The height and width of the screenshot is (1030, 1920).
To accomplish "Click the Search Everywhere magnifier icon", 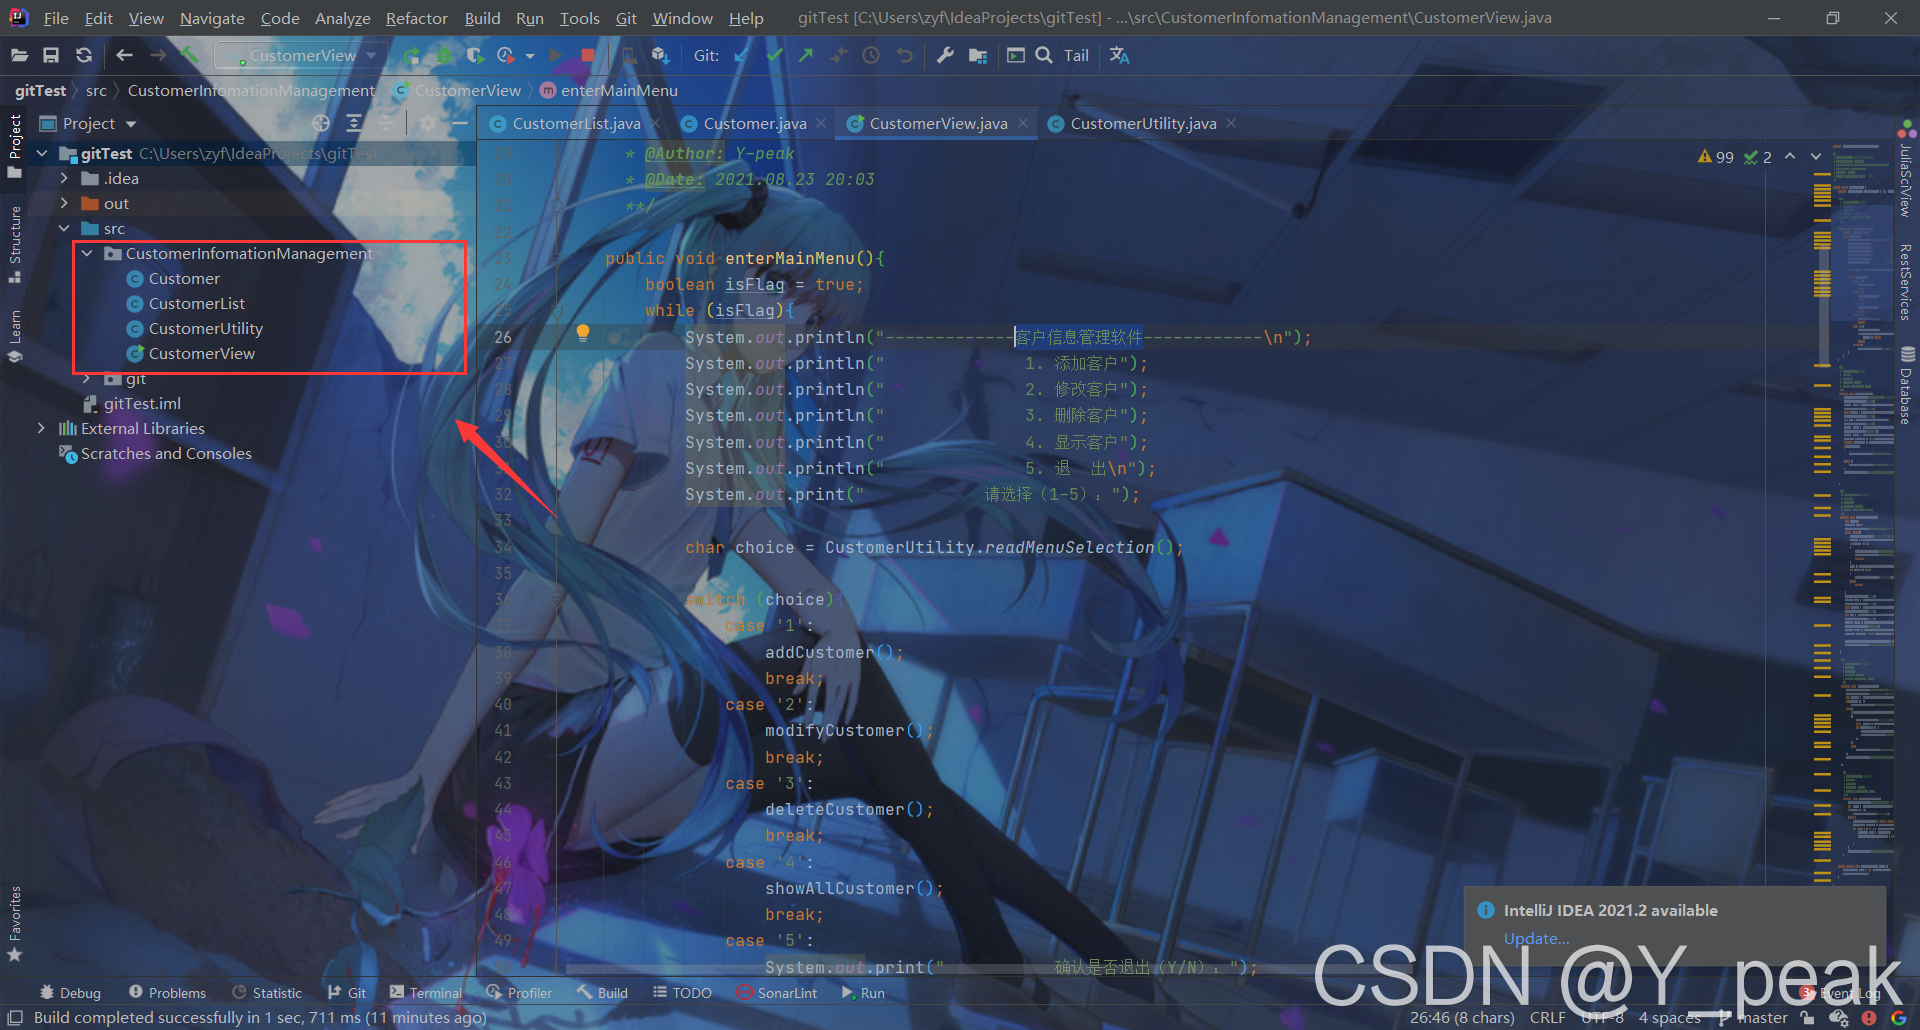I will pos(1044,56).
